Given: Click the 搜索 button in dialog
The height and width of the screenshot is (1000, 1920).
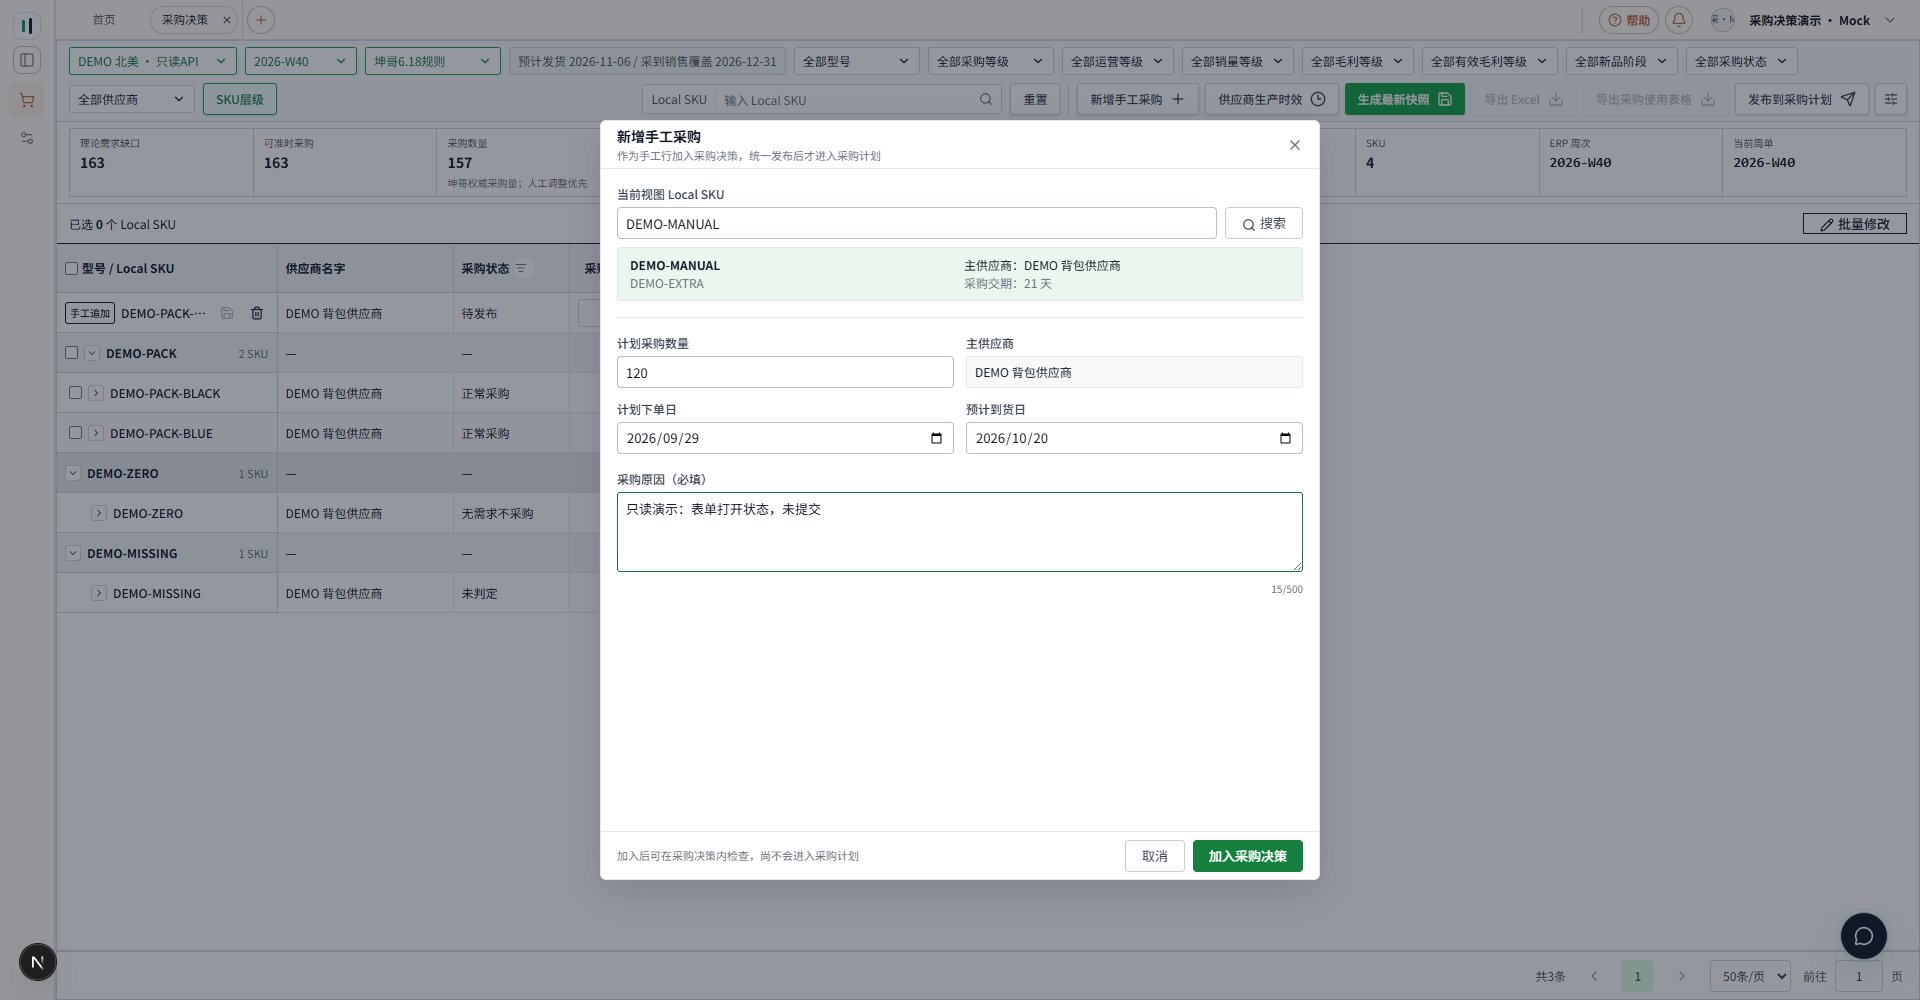Looking at the screenshot, I should pos(1263,223).
